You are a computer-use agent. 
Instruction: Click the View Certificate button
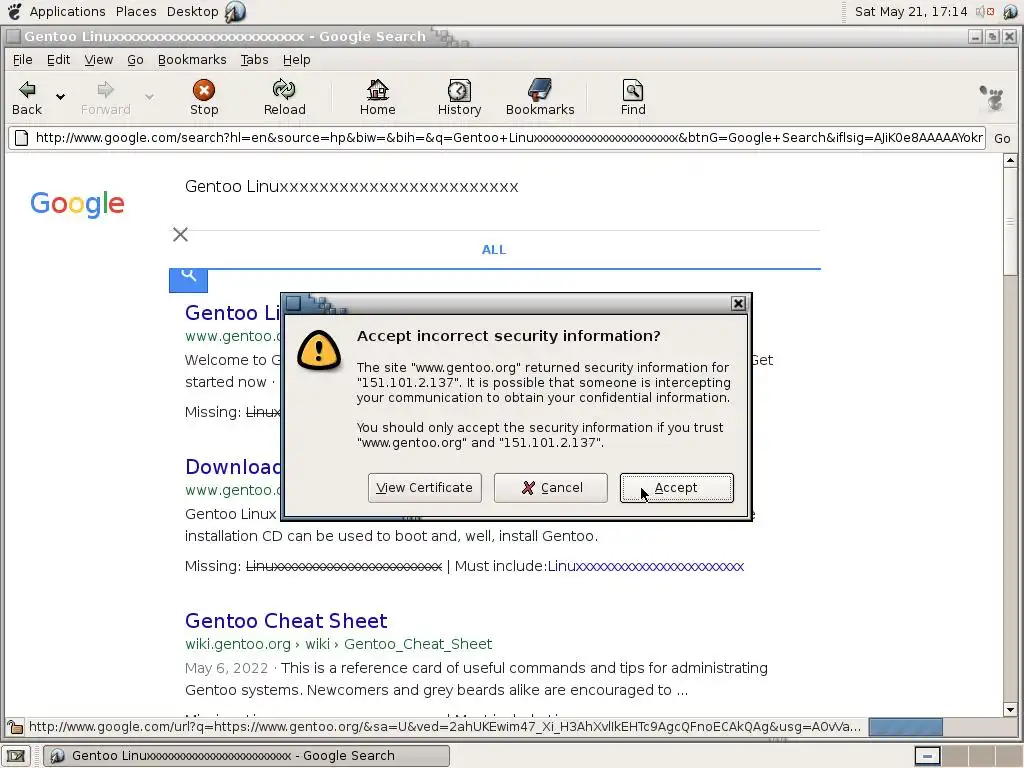coord(424,488)
